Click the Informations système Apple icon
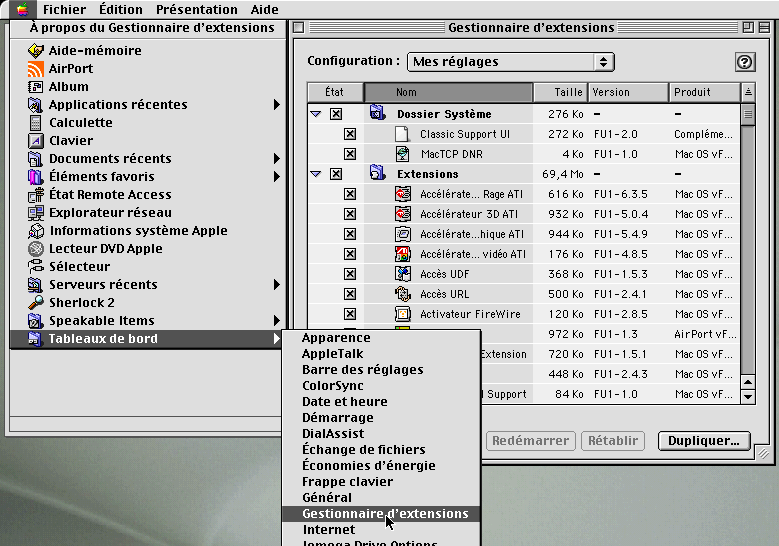The width and height of the screenshot is (779, 546). 36,231
